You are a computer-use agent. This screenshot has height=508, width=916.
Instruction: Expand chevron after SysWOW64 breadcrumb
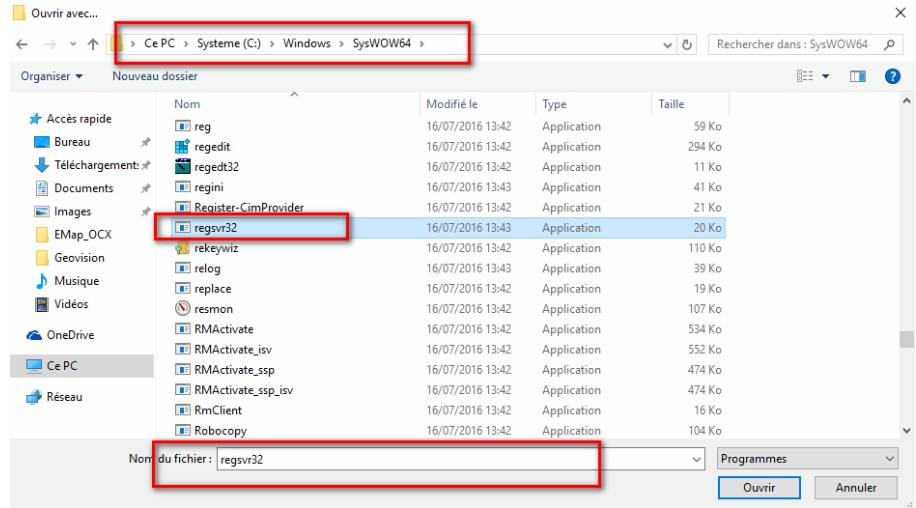pos(421,44)
